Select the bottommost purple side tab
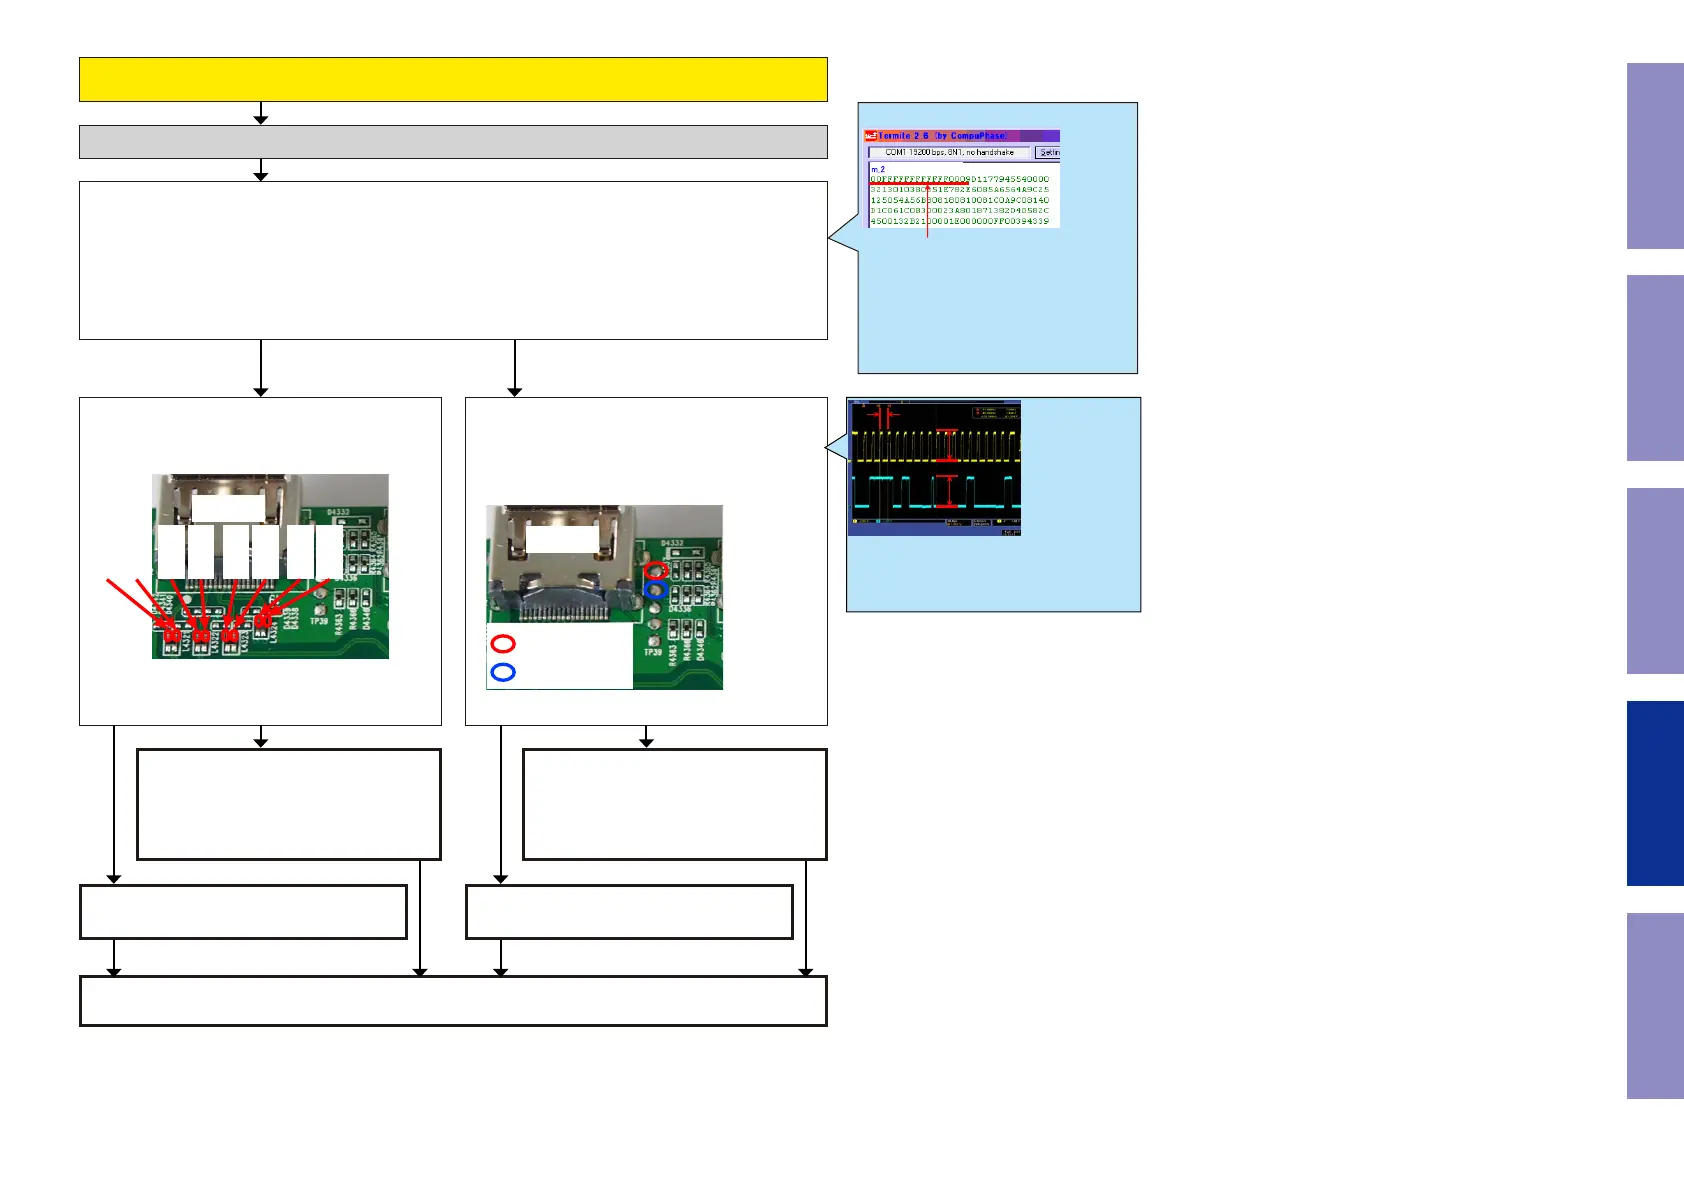Screen dimensions: 1684x1191 click(x=1655, y=1006)
